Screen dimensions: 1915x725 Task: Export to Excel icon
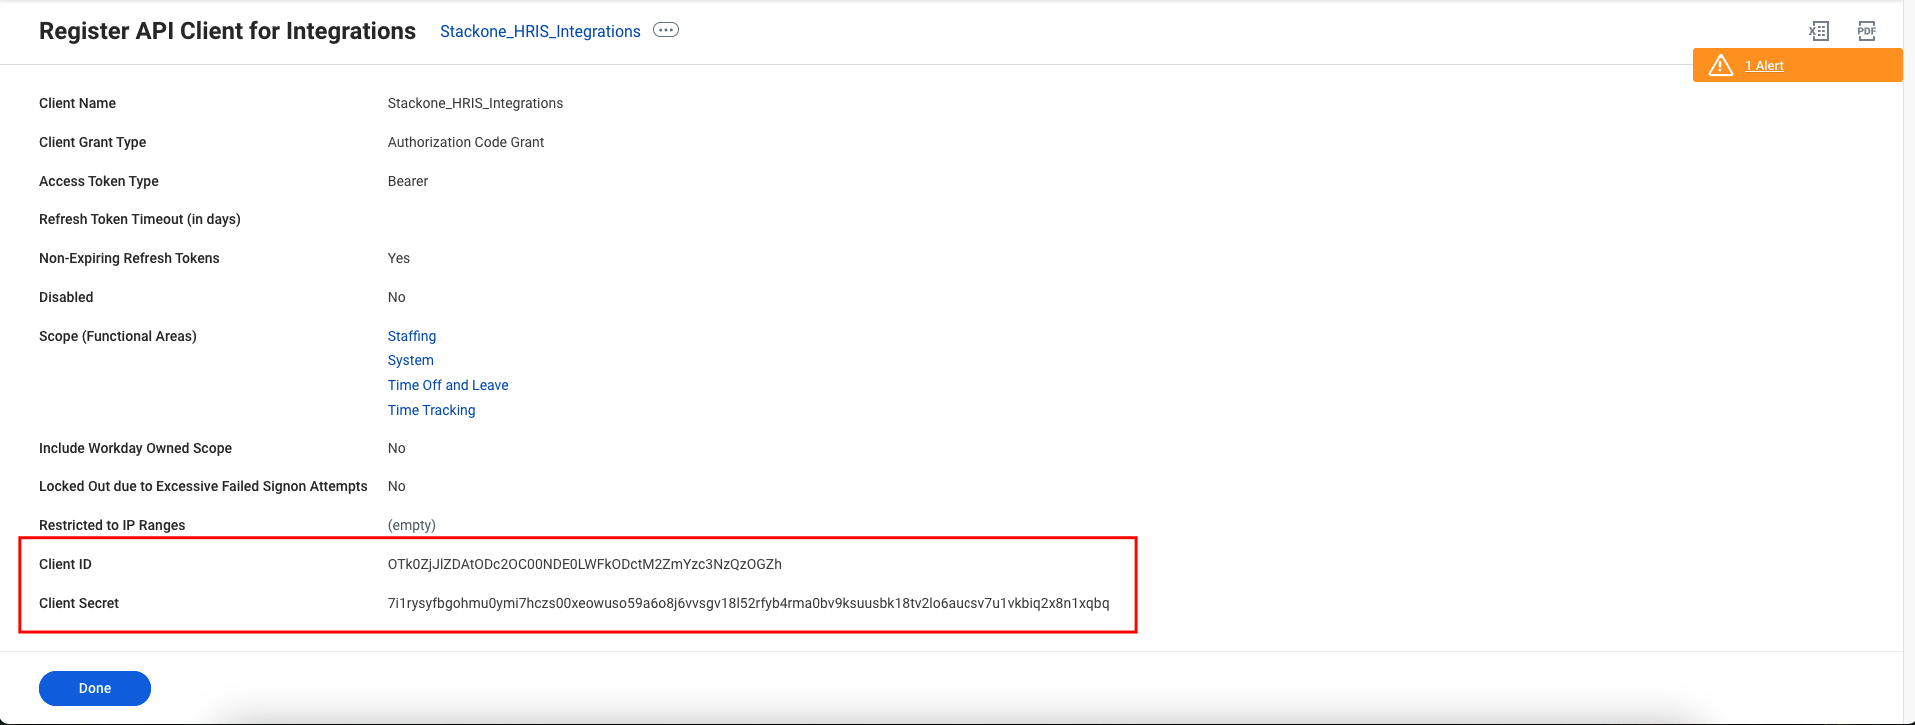(1819, 31)
